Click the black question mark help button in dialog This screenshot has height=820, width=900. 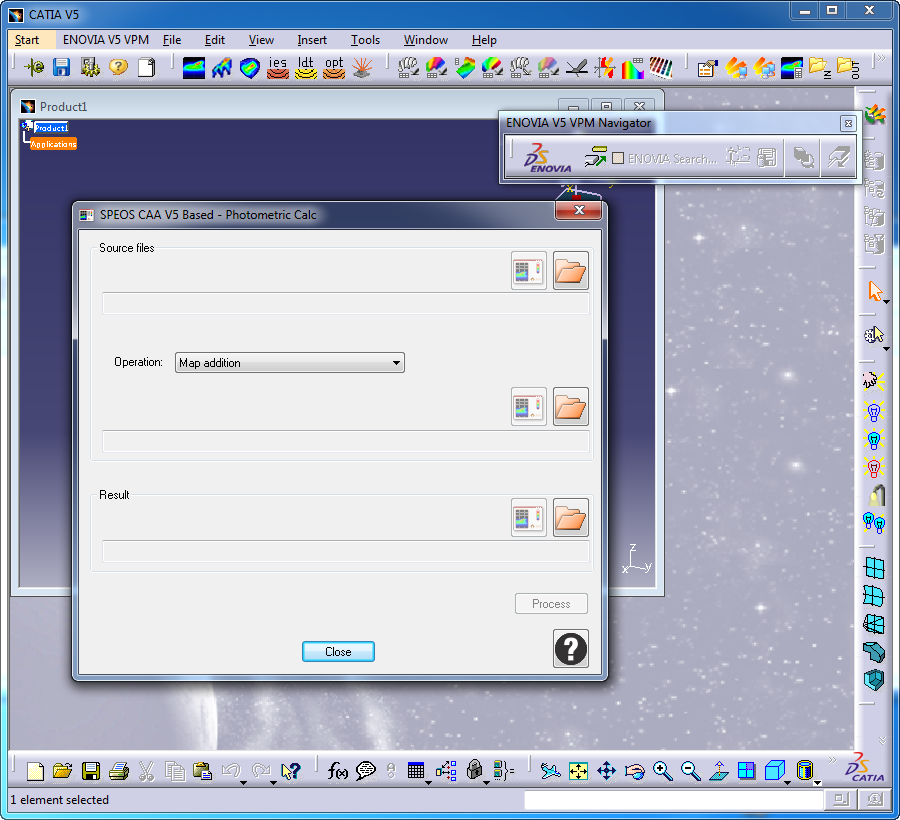click(571, 648)
